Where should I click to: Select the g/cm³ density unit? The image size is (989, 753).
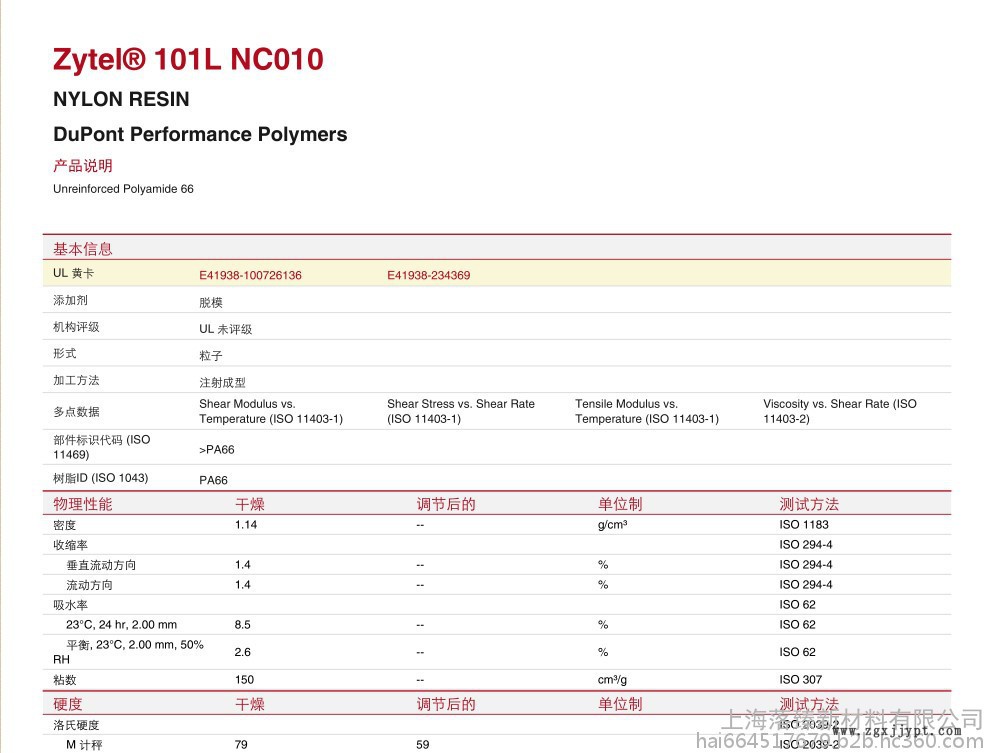(612, 525)
